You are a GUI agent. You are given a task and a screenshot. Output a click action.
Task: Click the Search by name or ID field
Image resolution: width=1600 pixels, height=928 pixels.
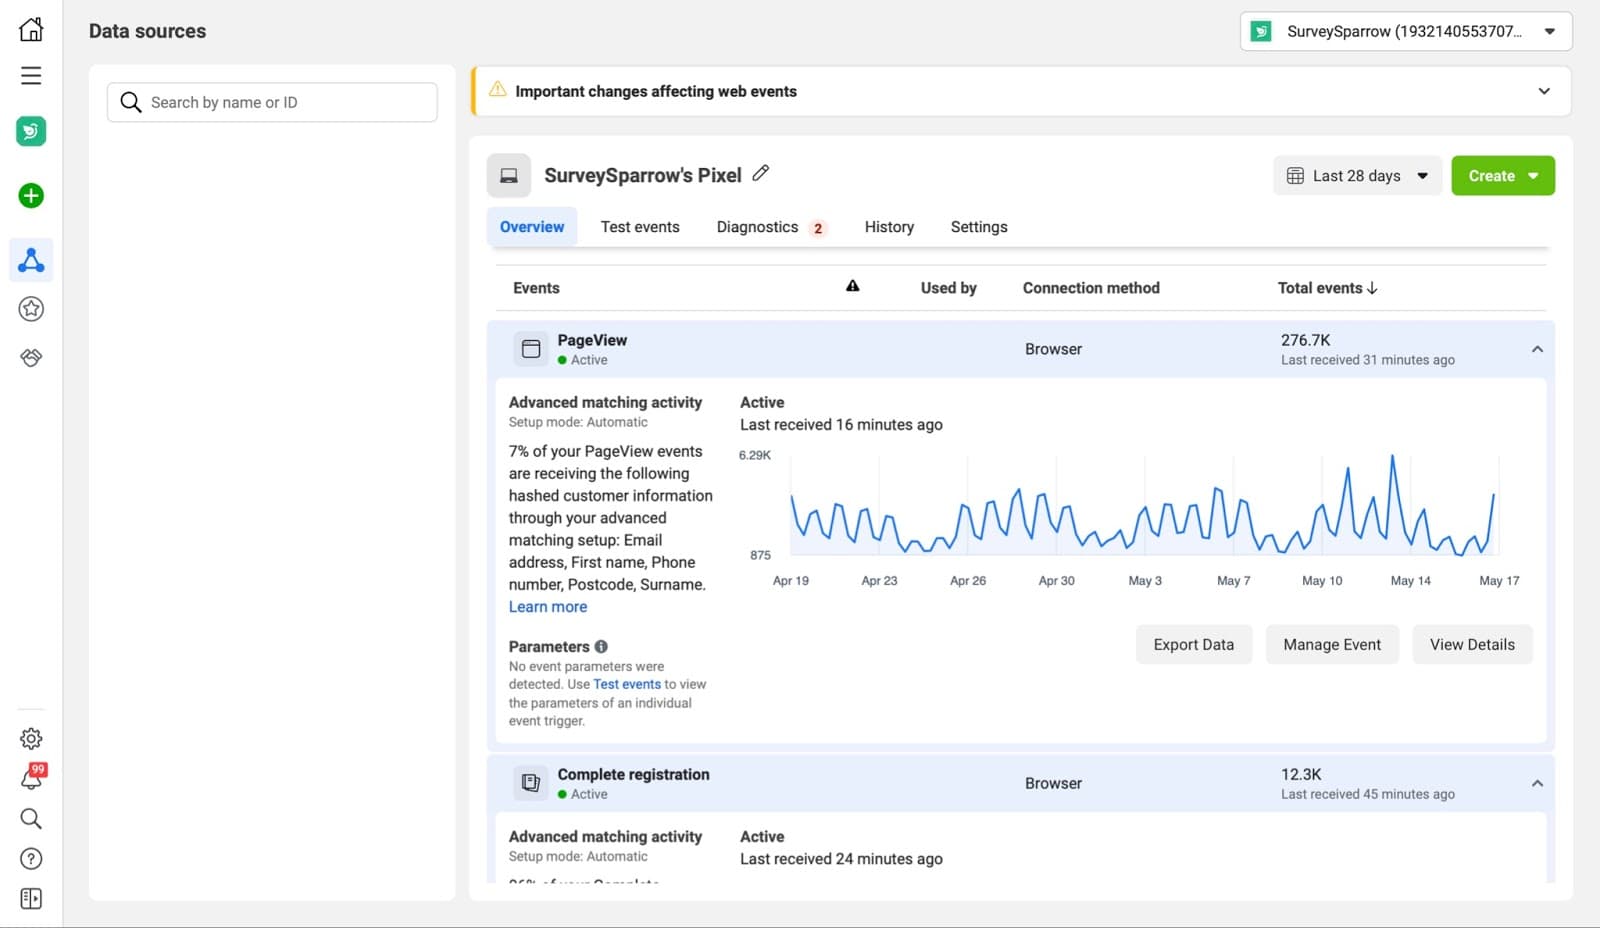[x=285, y=102]
